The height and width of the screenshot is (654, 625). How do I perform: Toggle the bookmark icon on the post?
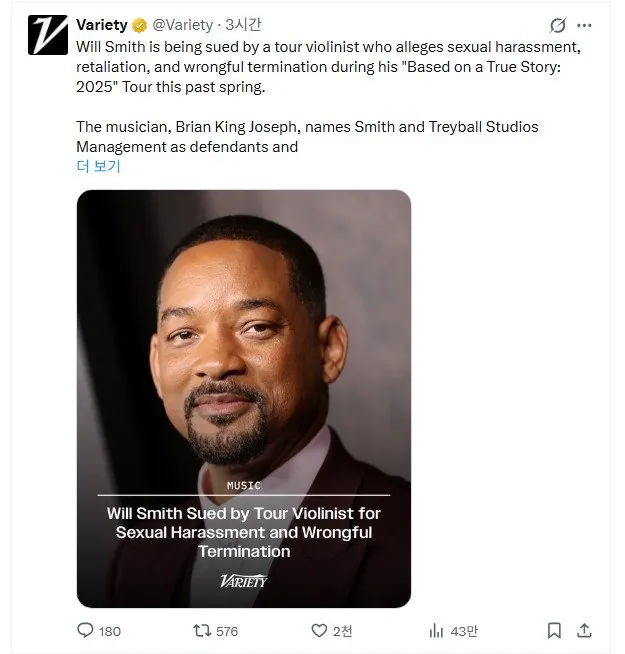coord(554,630)
